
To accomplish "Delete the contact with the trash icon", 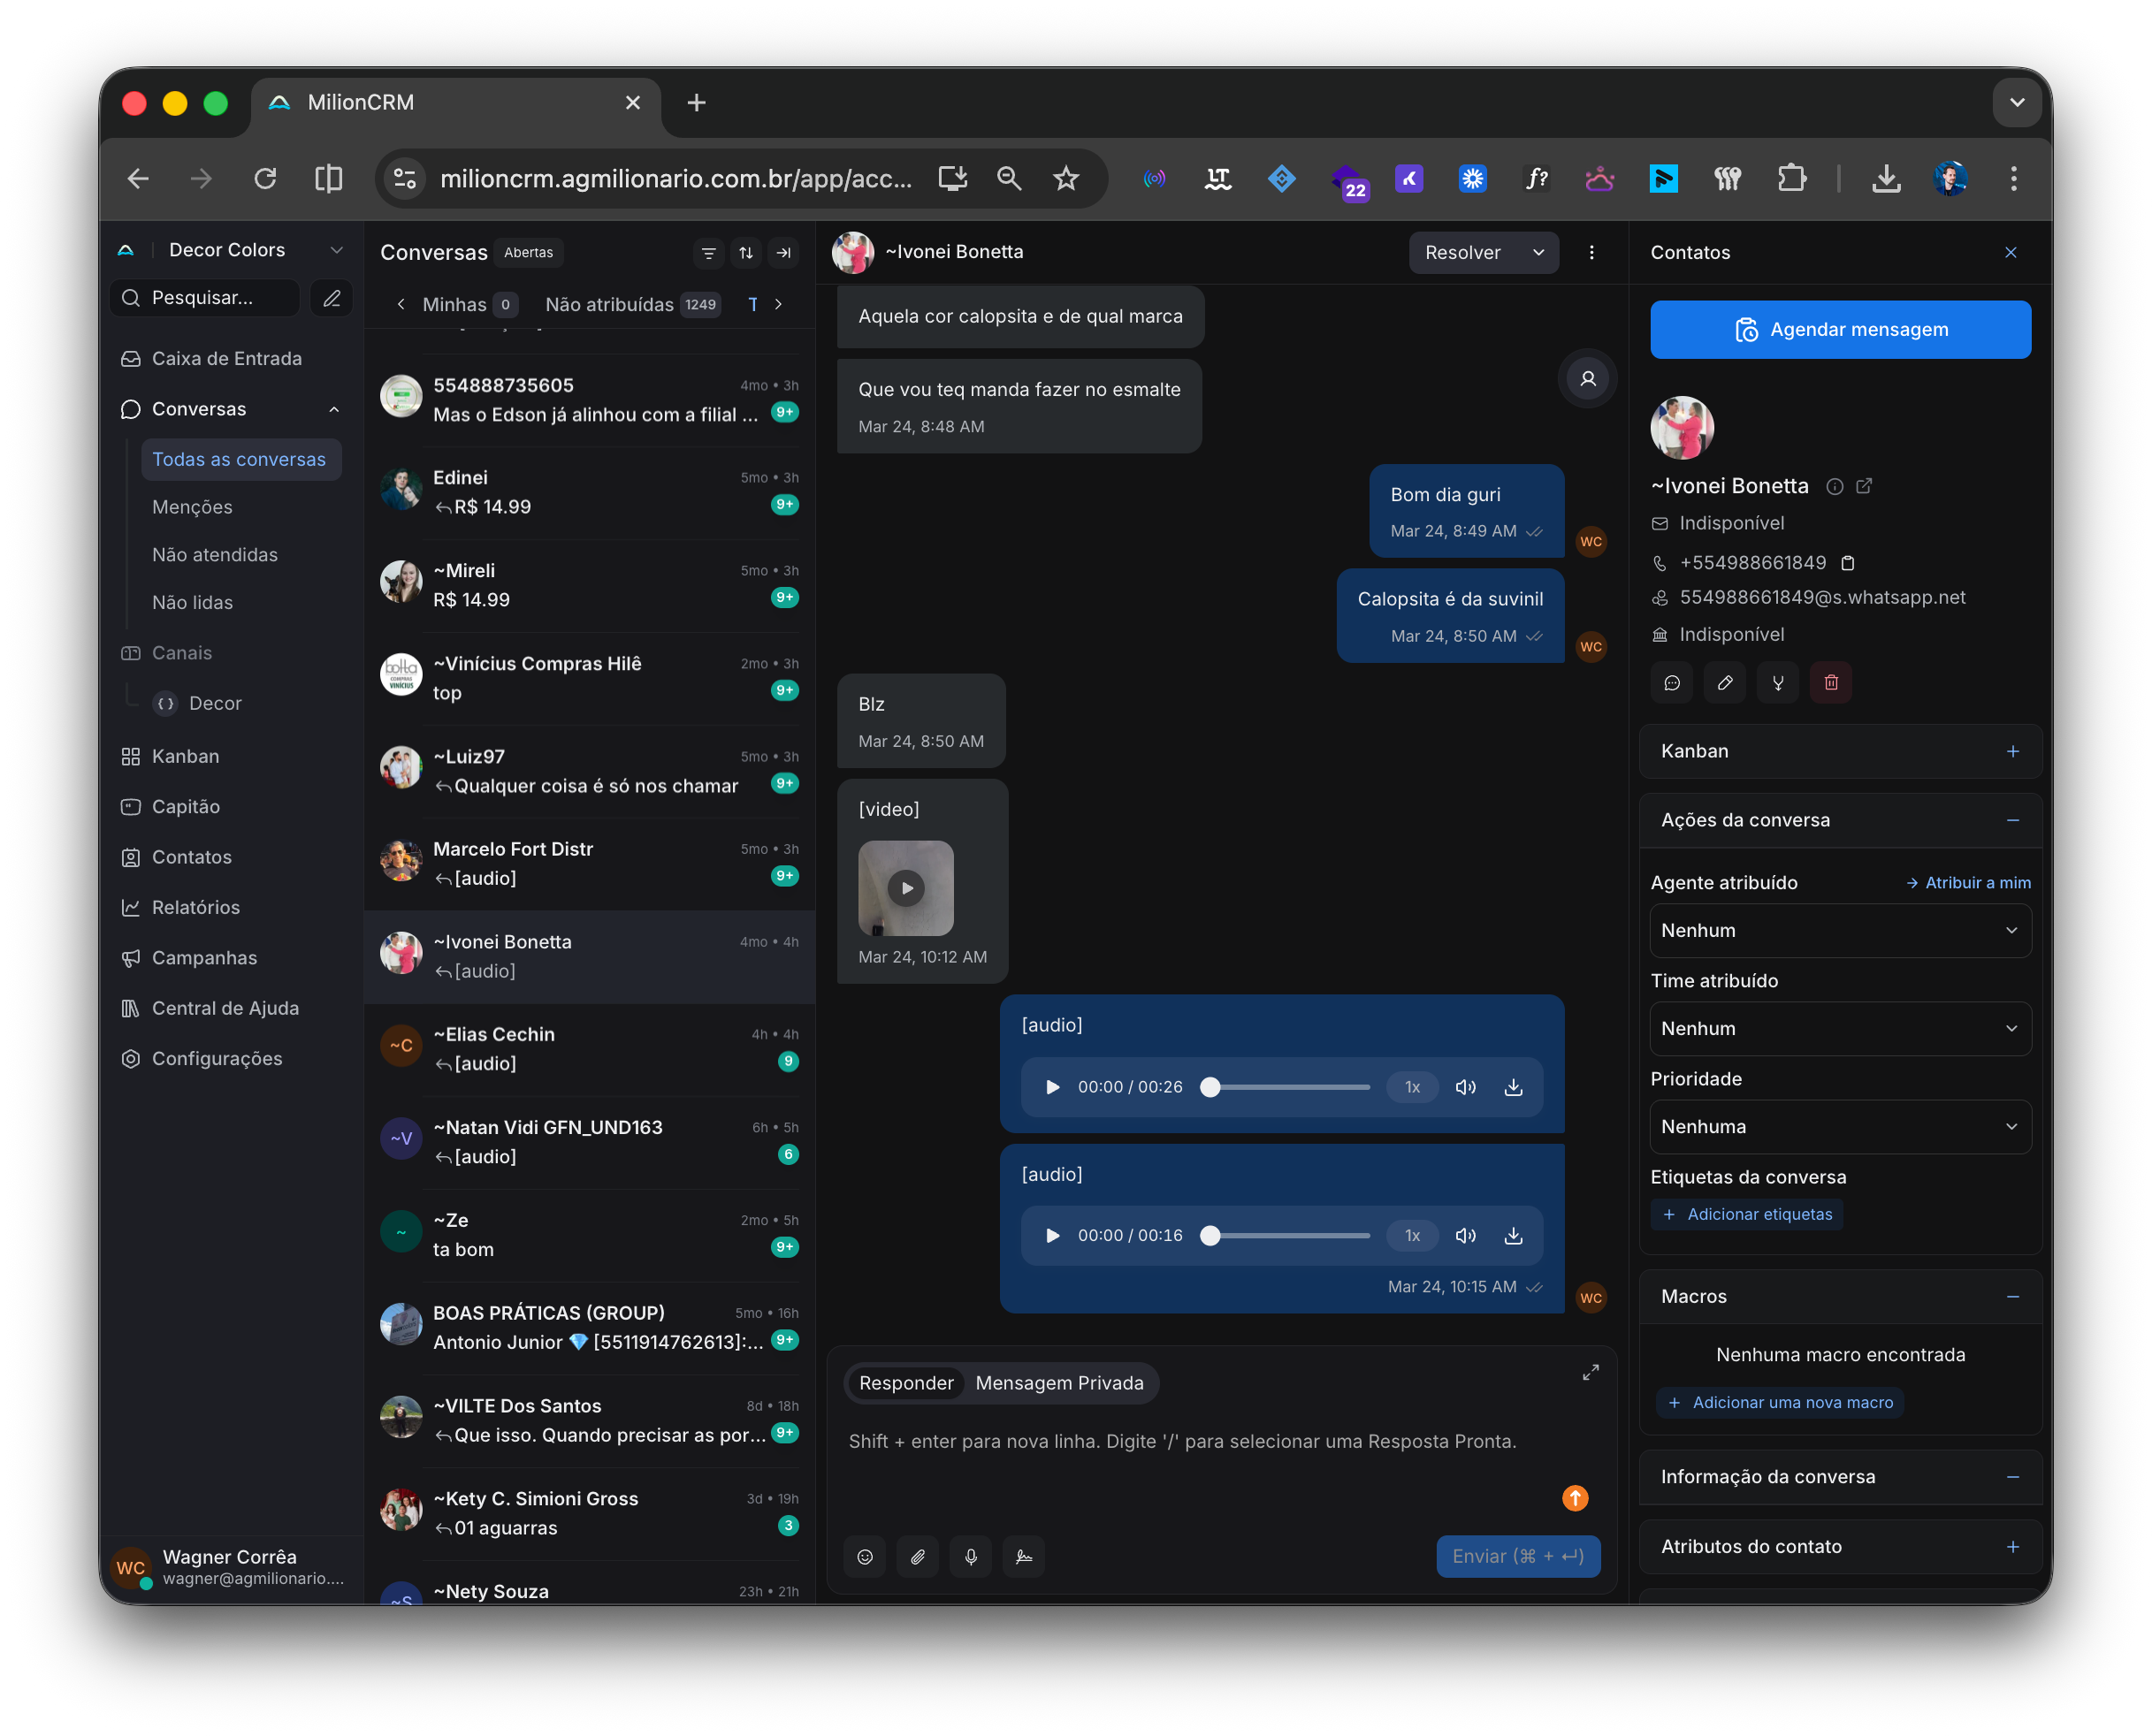I will coord(1831,682).
